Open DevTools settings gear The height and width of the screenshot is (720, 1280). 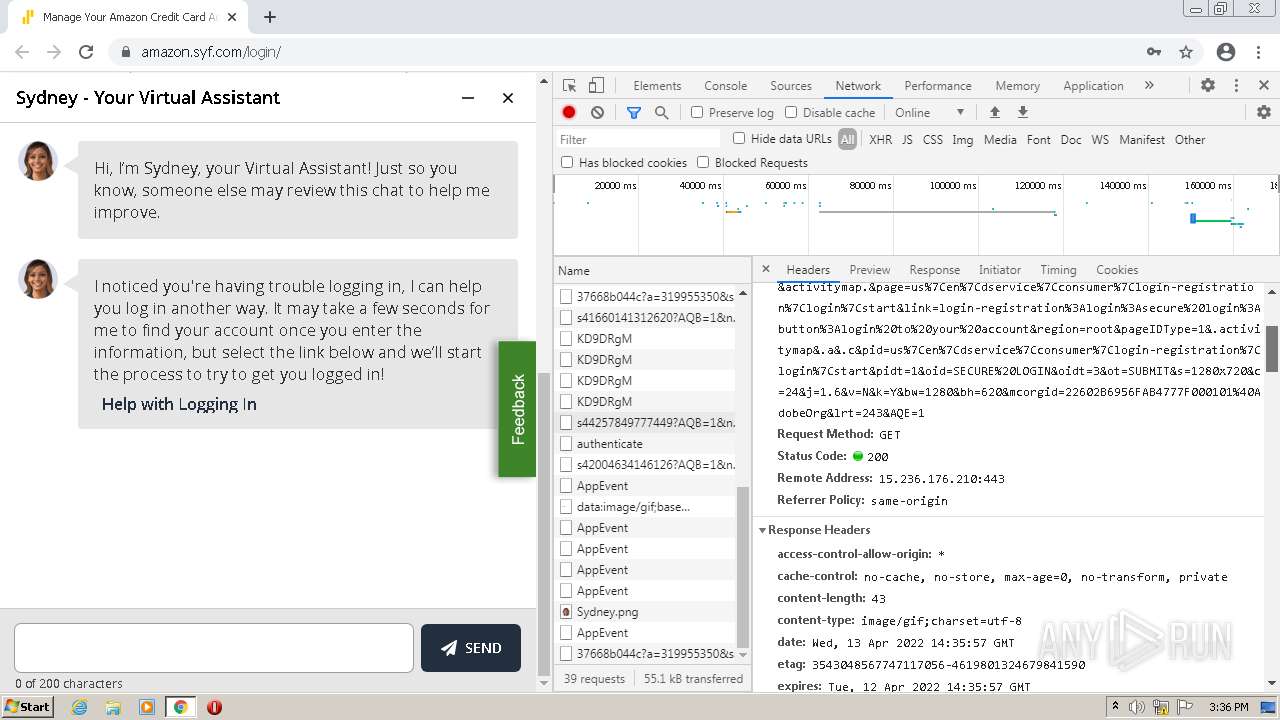click(x=1208, y=86)
